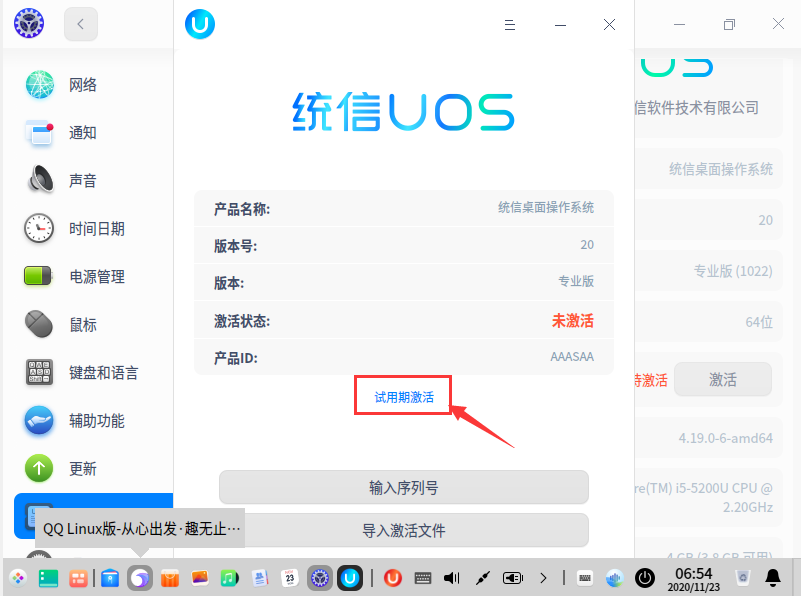The image size is (801, 596).
Task: Open volume control in the tray
Action: [x=452, y=578]
